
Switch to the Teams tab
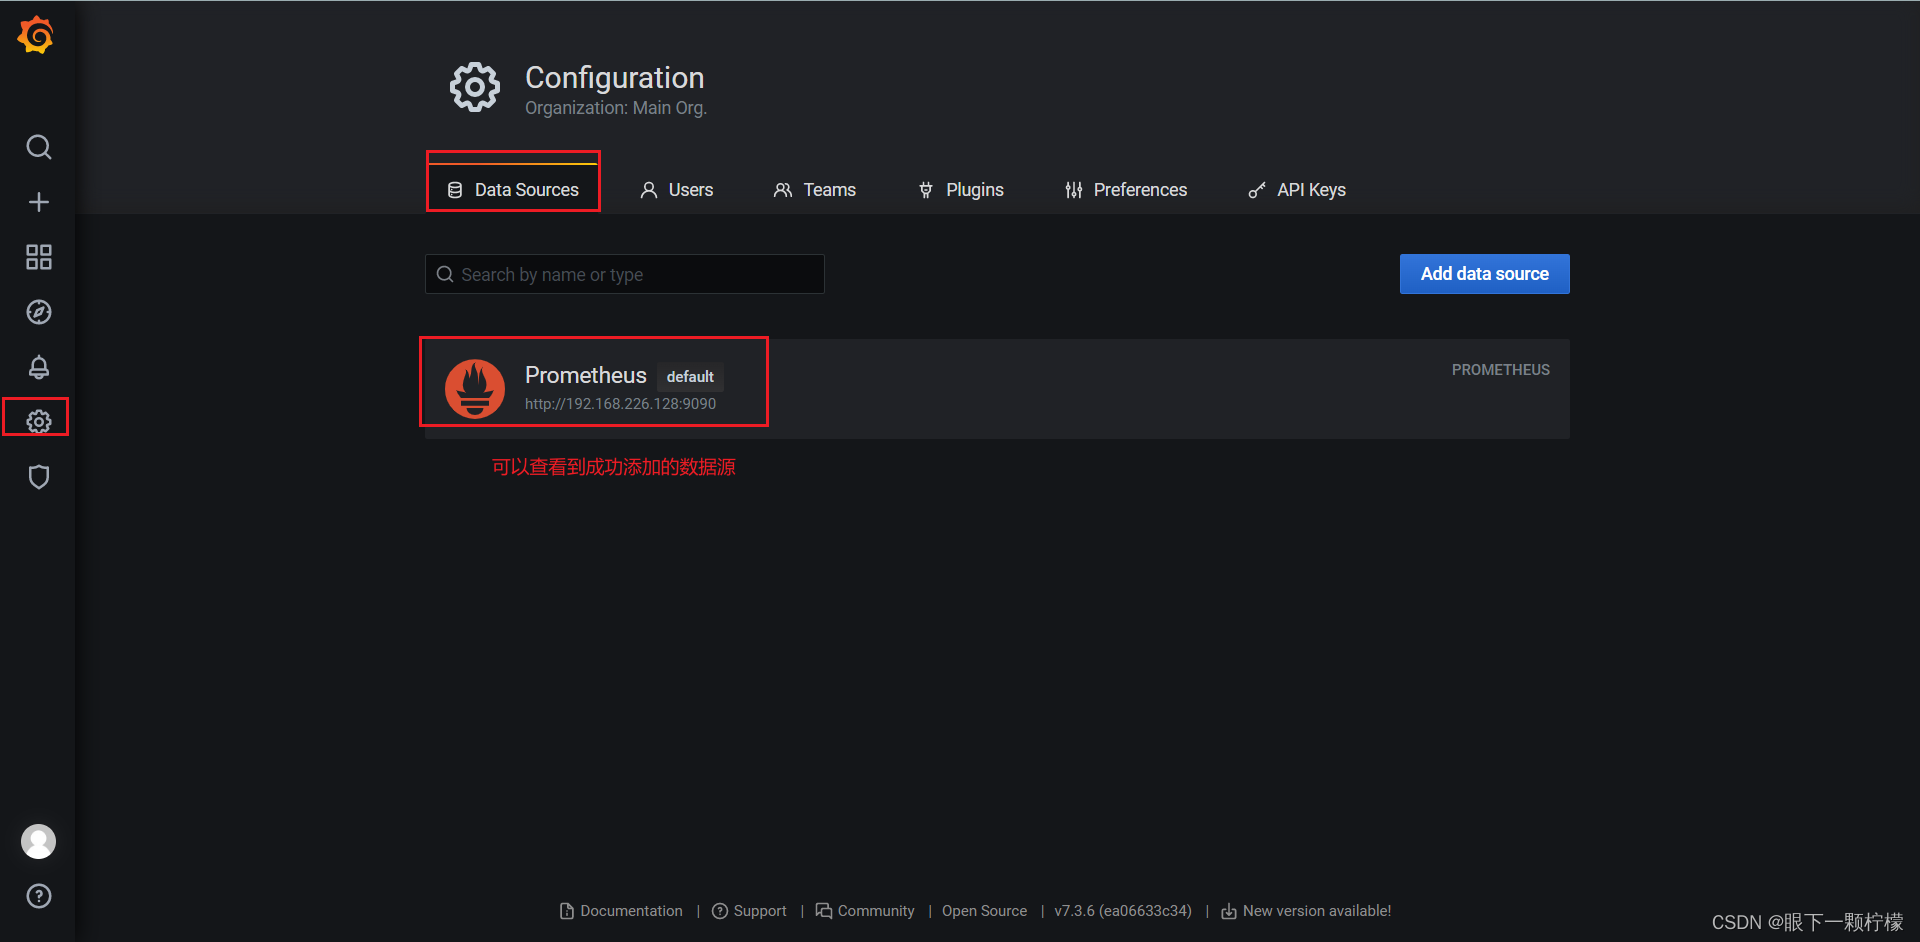815,190
